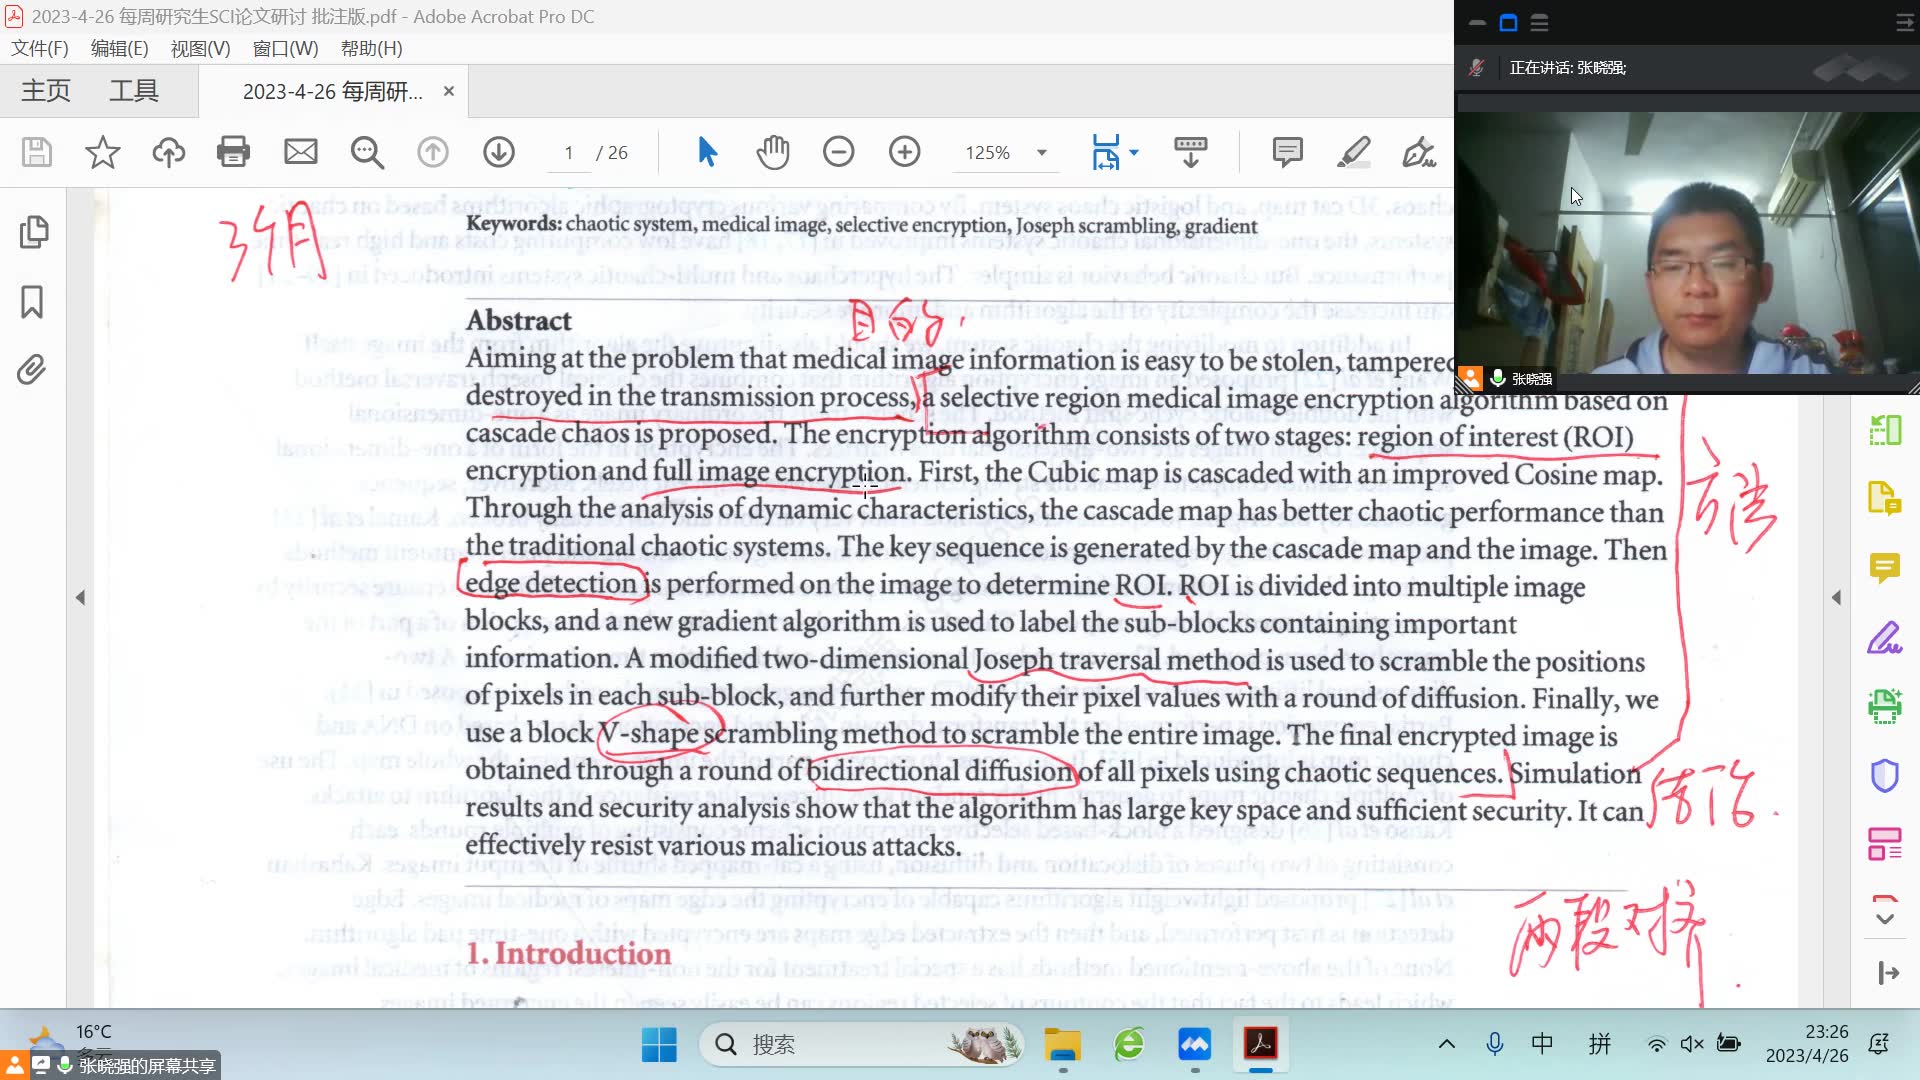Click the 125% zoom value field
This screenshot has height=1080, width=1920.
click(x=987, y=153)
